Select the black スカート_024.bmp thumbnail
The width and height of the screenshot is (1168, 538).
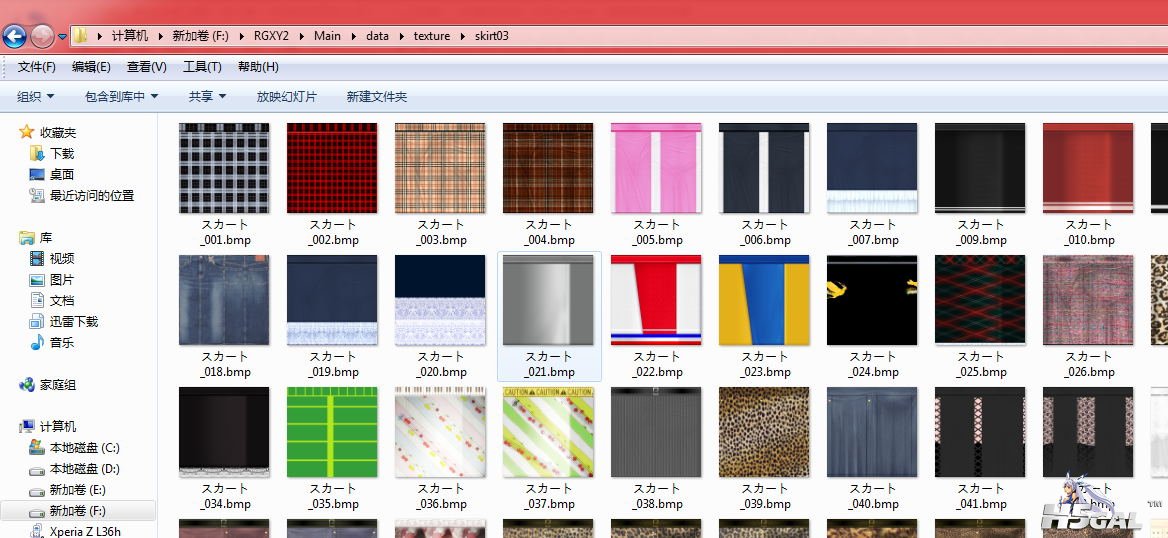(x=872, y=300)
